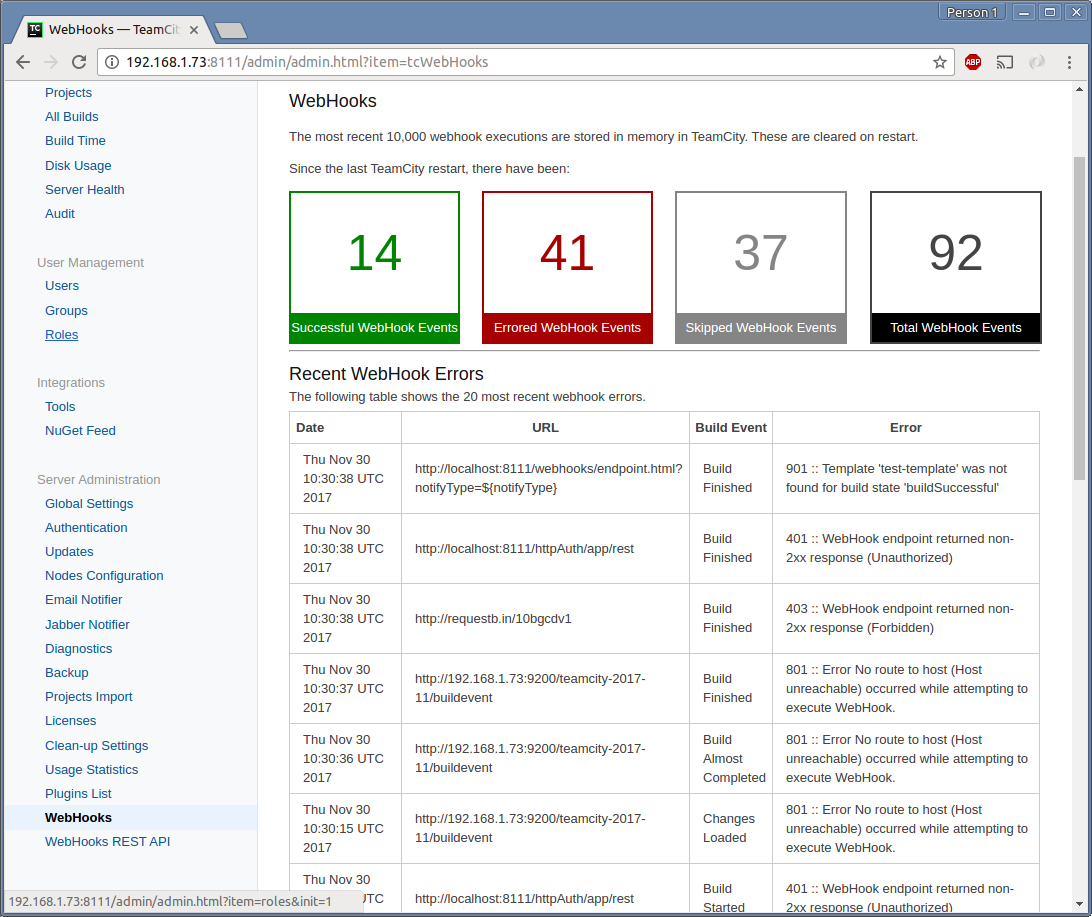
Task: Focus the address bar URL field
Action: 526,62
